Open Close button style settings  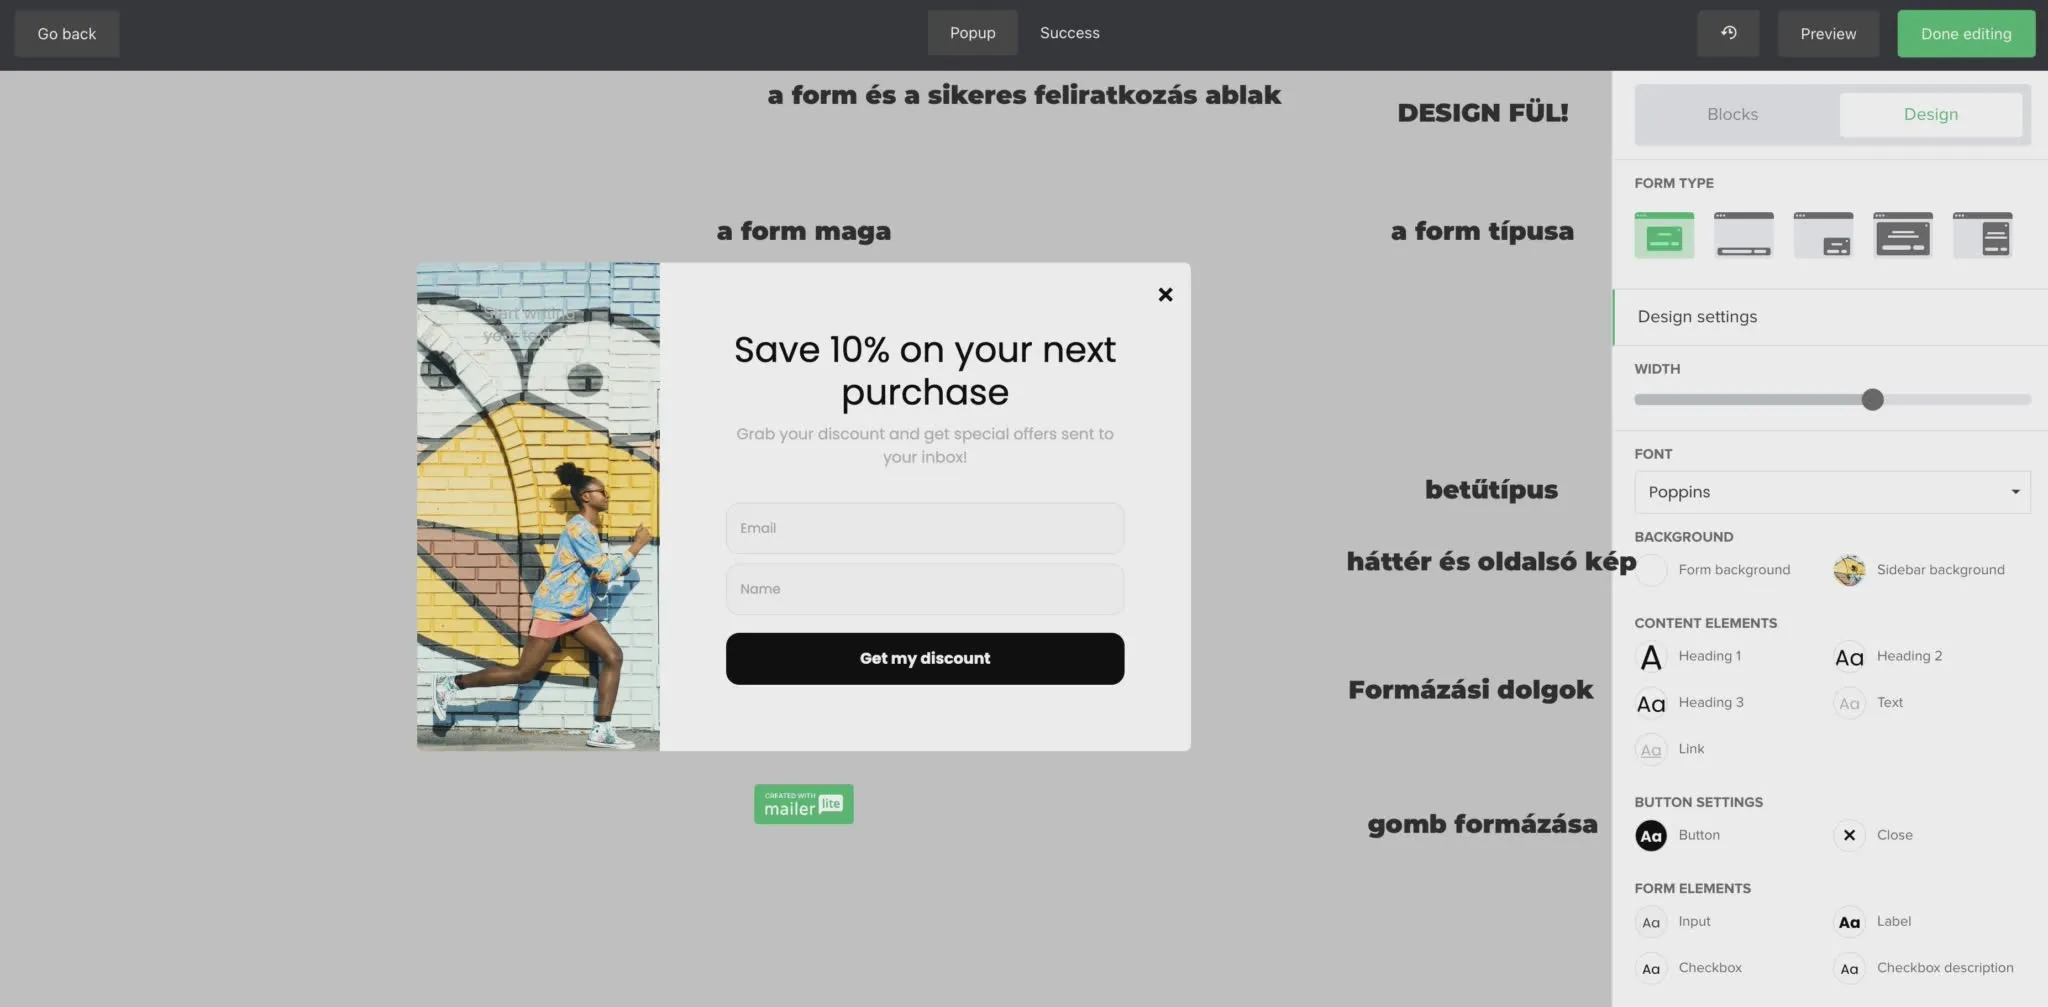(x=1849, y=836)
